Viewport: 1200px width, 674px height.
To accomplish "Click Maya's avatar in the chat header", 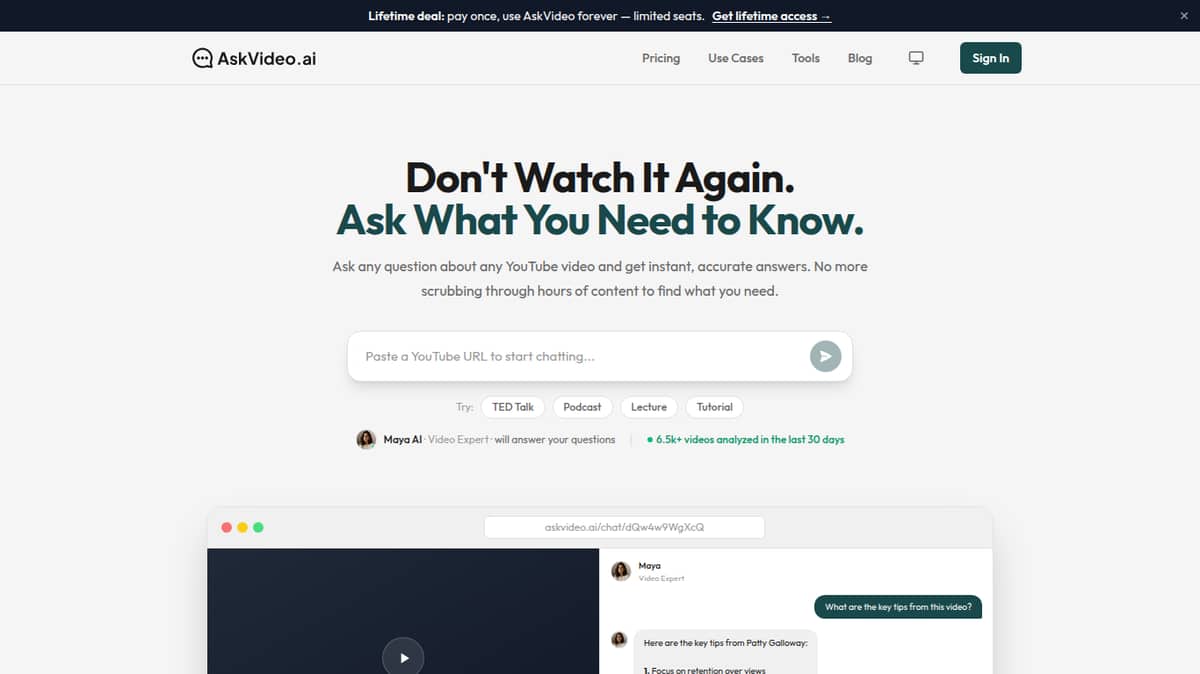I will [x=621, y=571].
